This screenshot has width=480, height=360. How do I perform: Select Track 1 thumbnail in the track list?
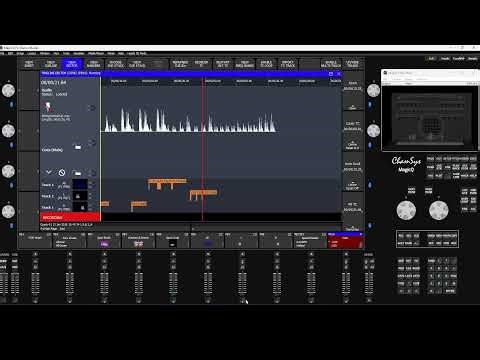tap(80, 184)
